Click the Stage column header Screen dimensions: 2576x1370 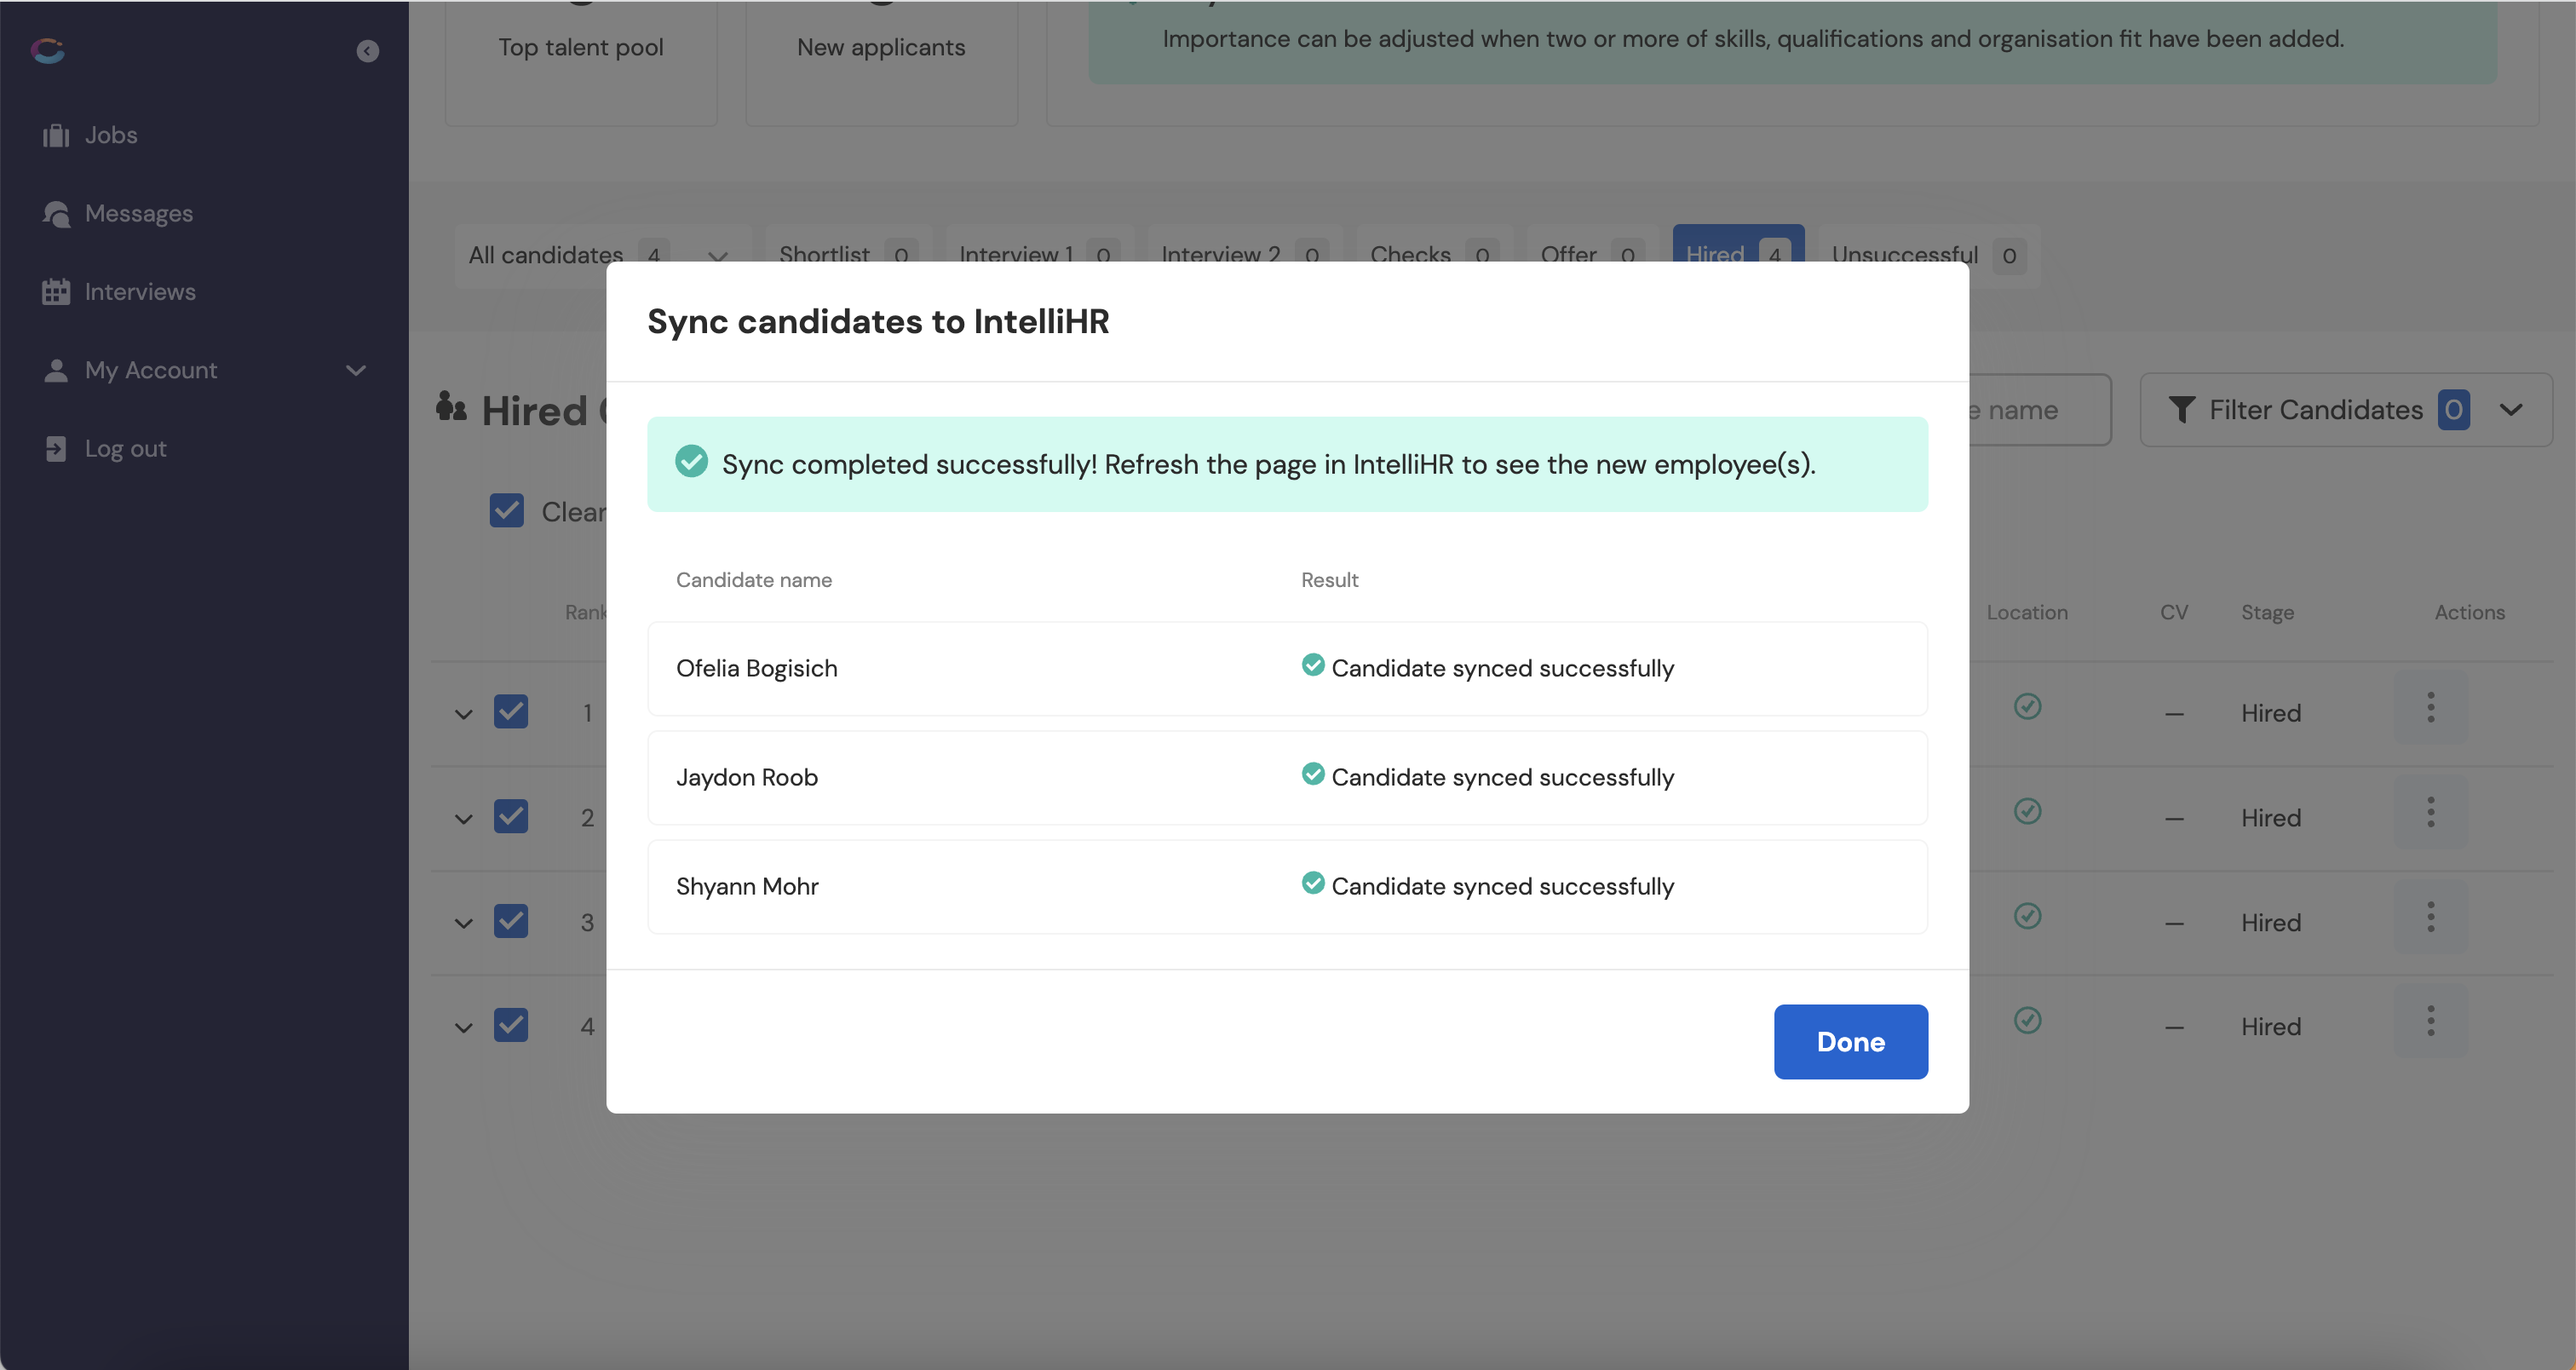coord(2267,612)
